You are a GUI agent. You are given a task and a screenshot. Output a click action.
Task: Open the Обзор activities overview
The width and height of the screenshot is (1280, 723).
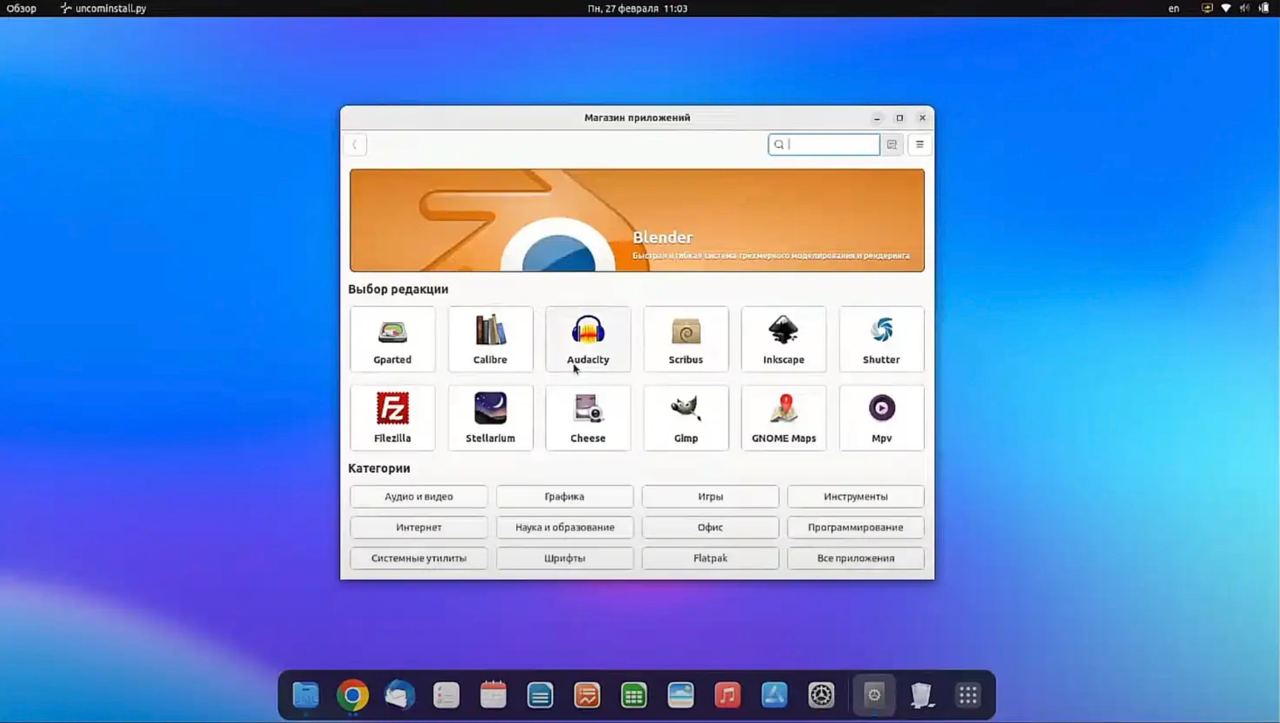(22, 8)
